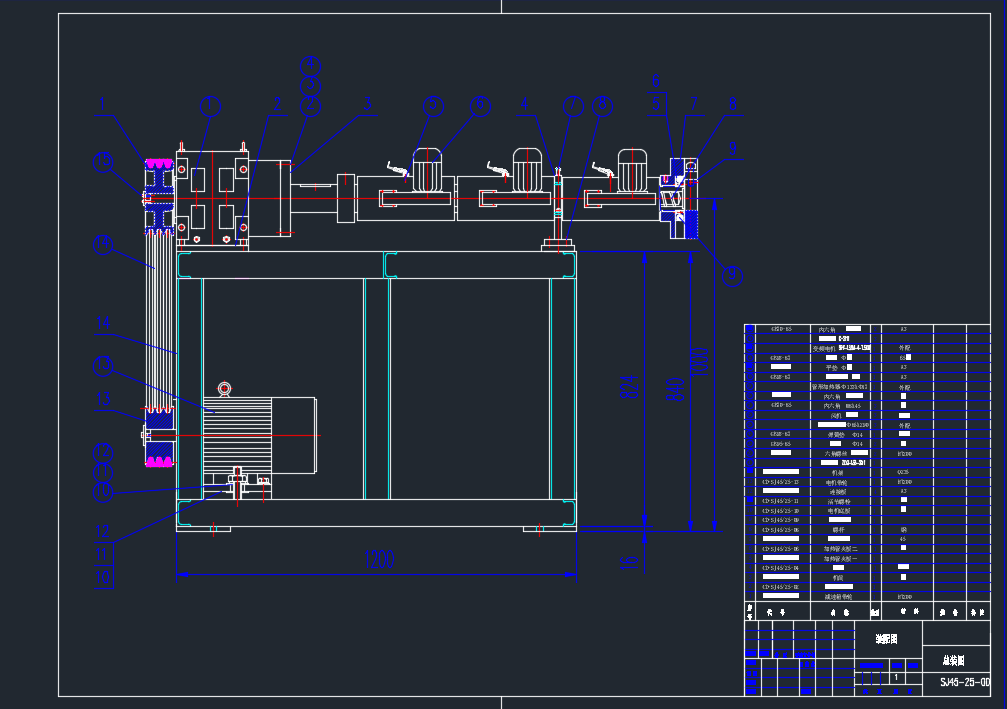Image resolution: width=1007 pixels, height=709 pixels.
Task: Click circled balloon number 6
Action: (479, 105)
